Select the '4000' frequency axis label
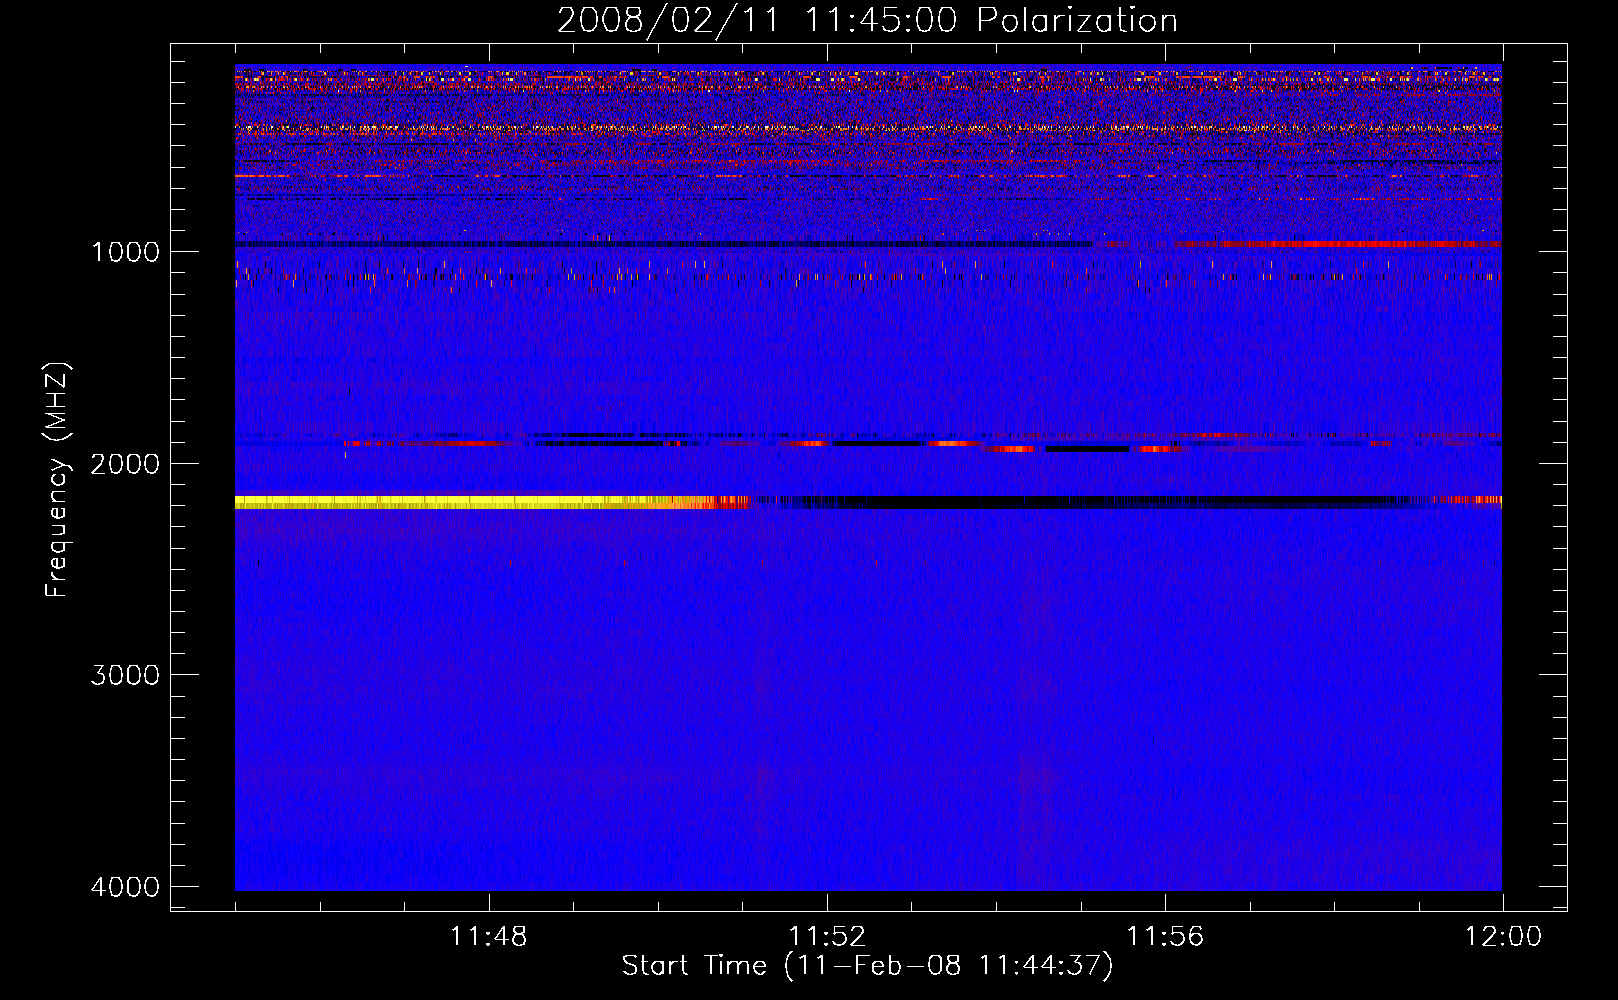 tap(125, 887)
